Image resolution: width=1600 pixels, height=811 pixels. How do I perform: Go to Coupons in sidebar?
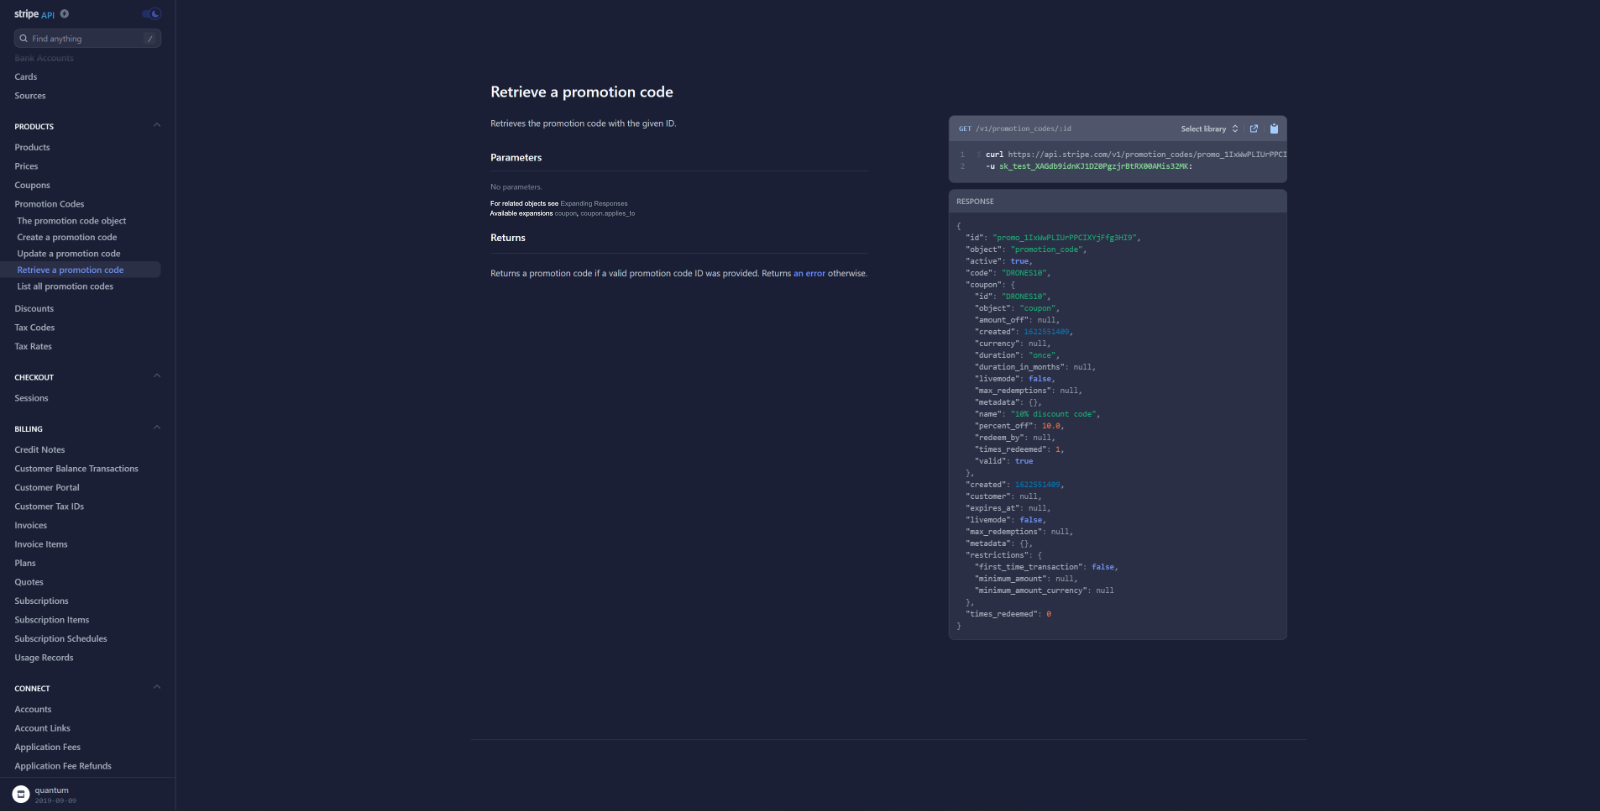tap(32, 185)
